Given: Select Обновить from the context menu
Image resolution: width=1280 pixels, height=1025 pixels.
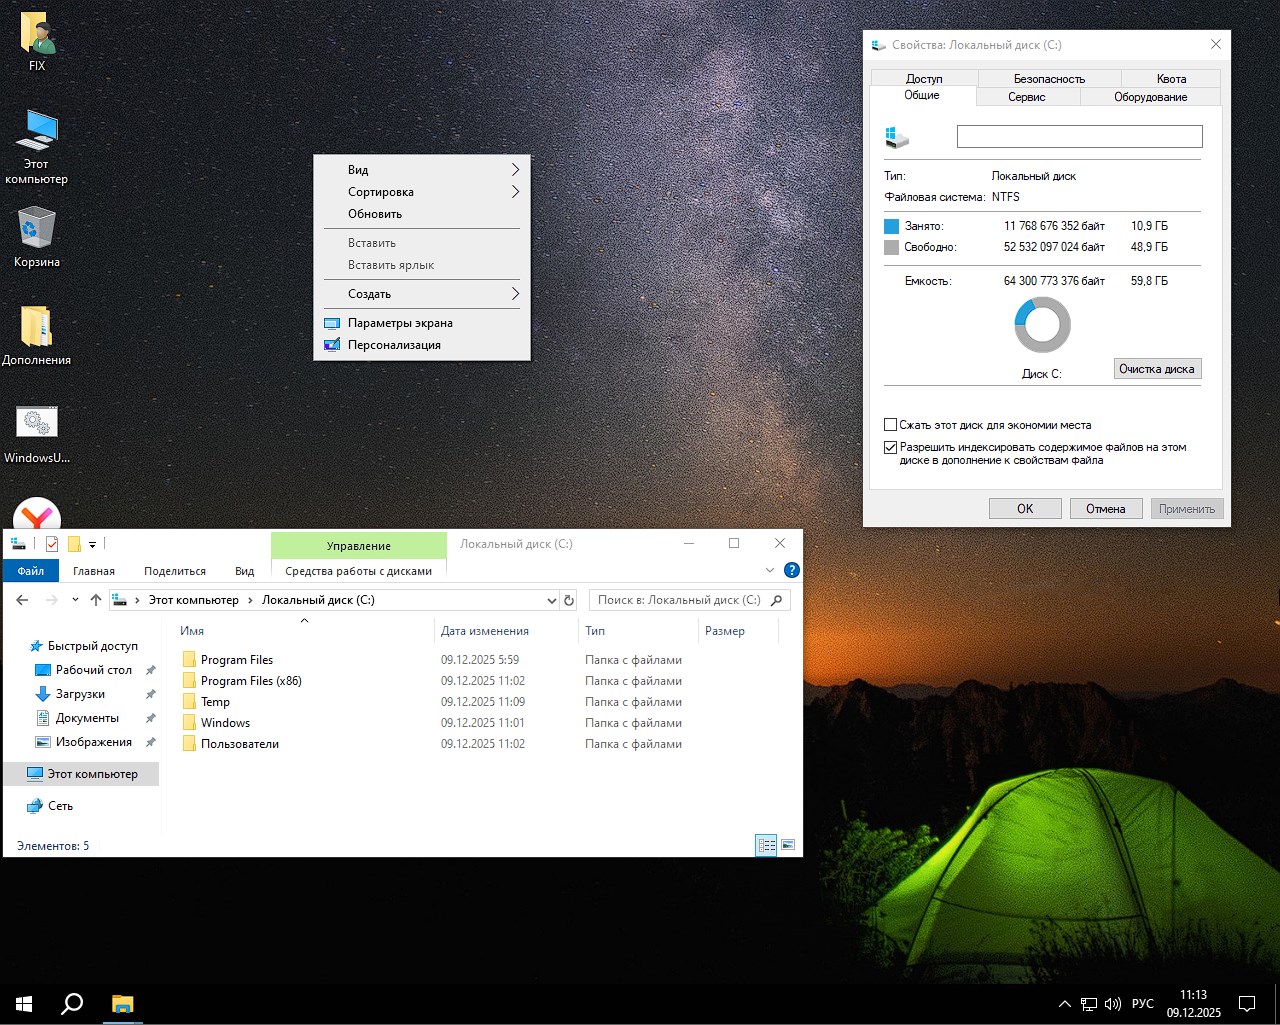Looking at the screenshot, I should tap(373, 213).
